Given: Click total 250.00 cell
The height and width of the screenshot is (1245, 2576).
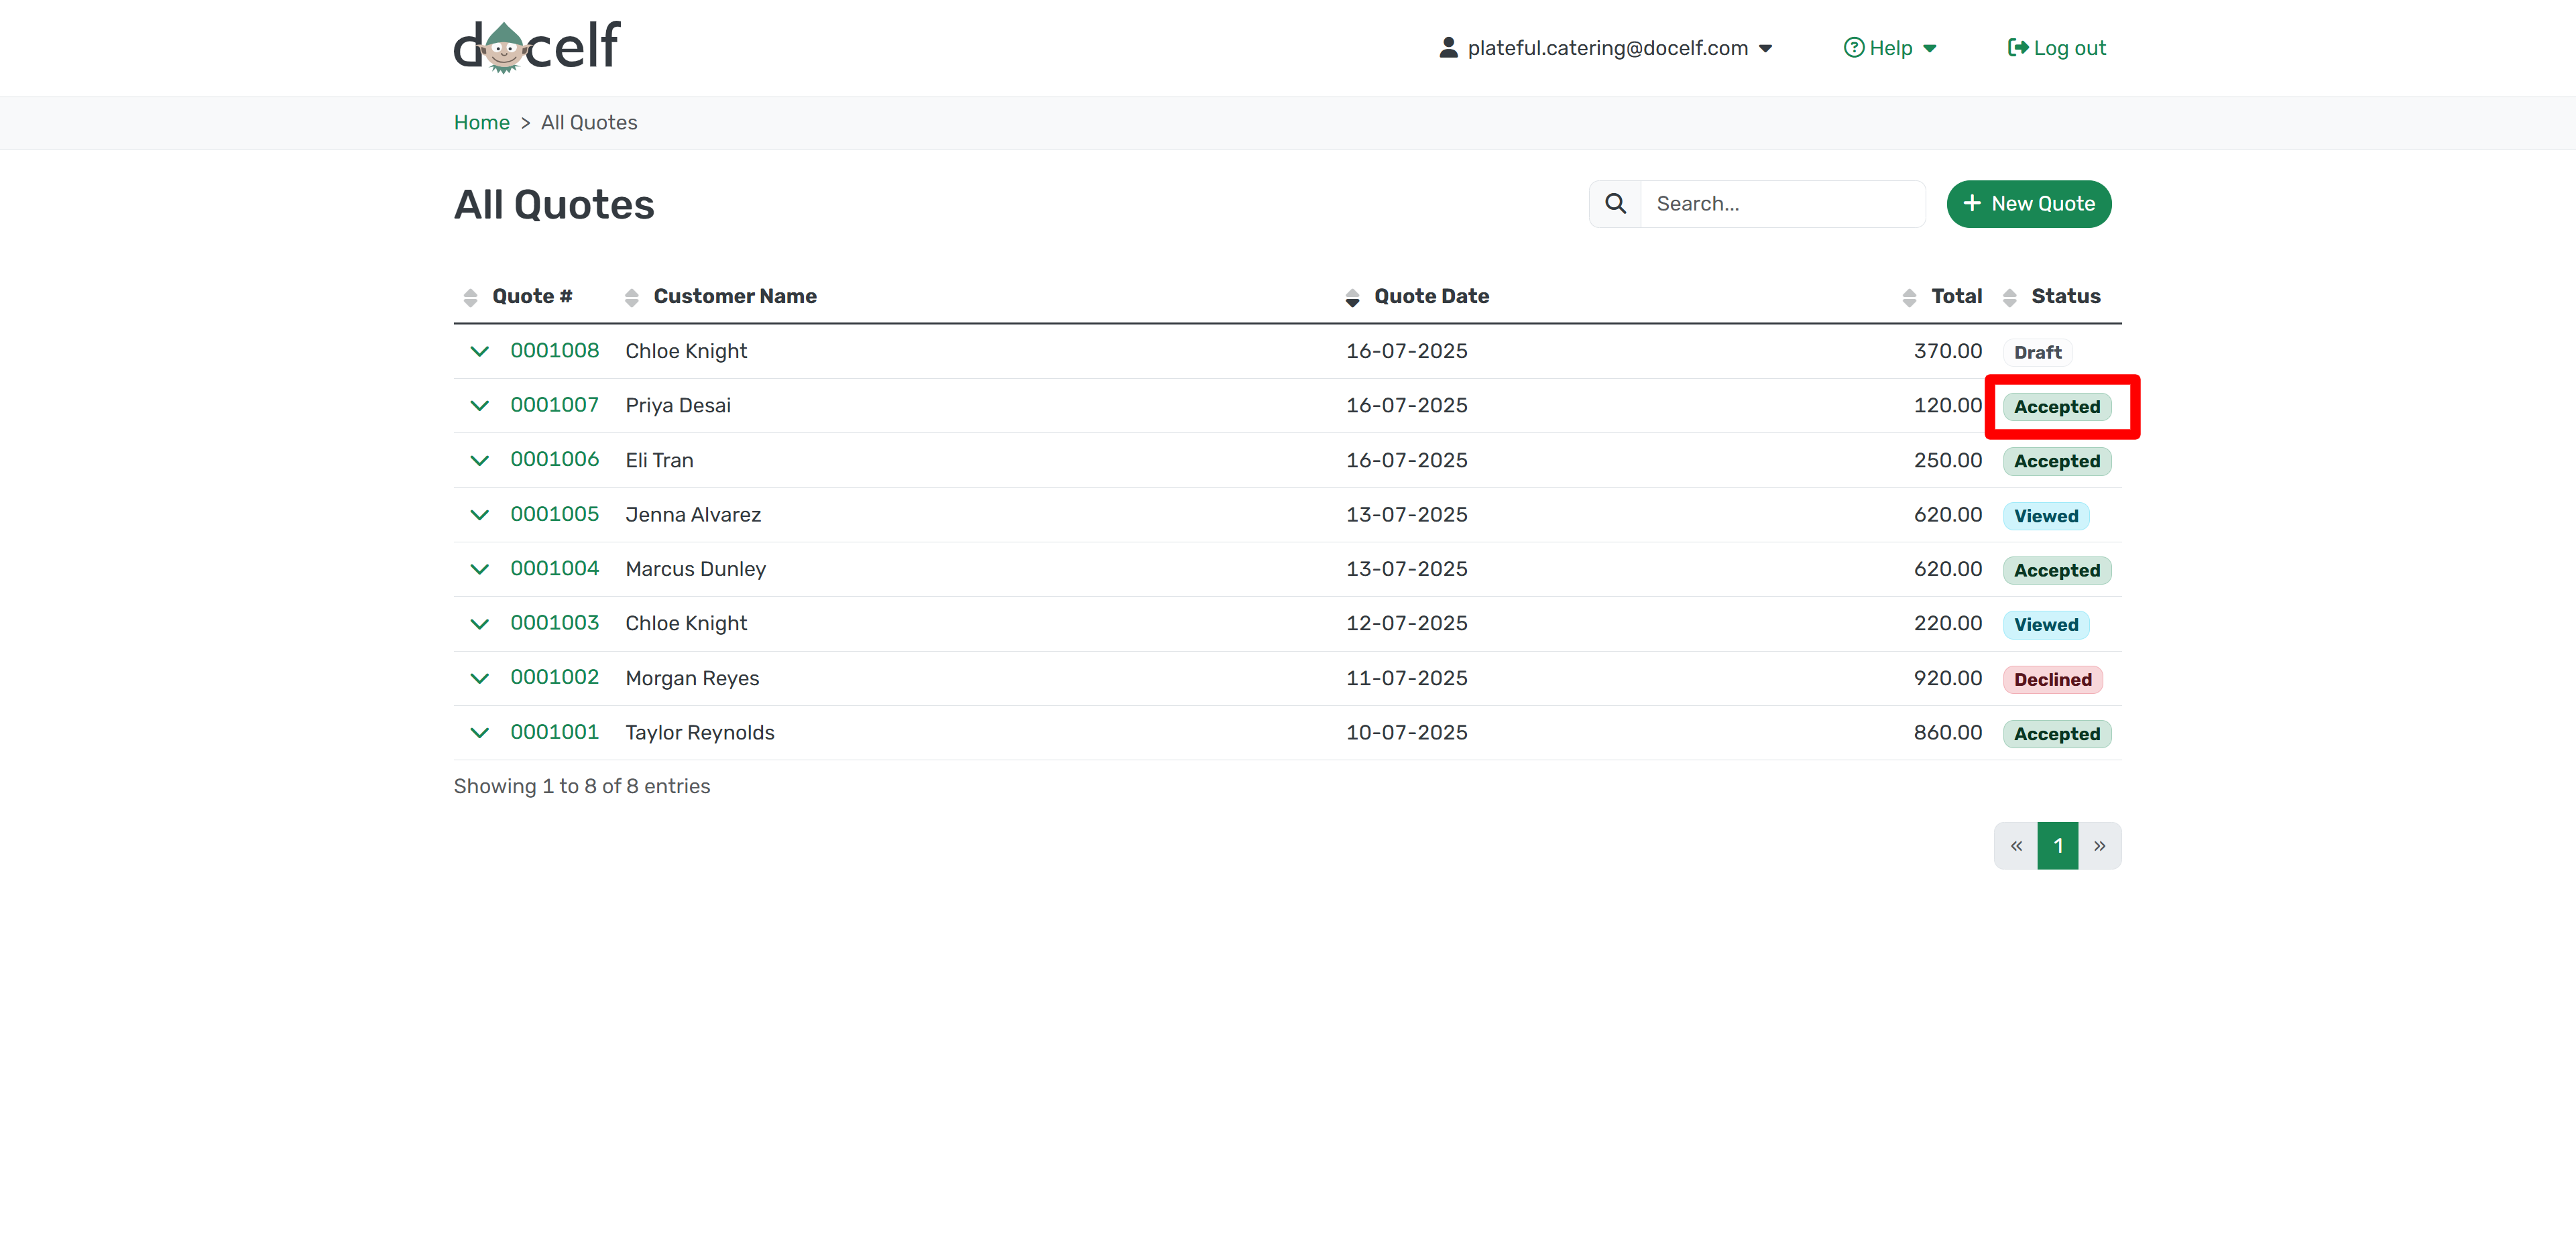Looking at the screenshot, I should (x=1947, y=460).
